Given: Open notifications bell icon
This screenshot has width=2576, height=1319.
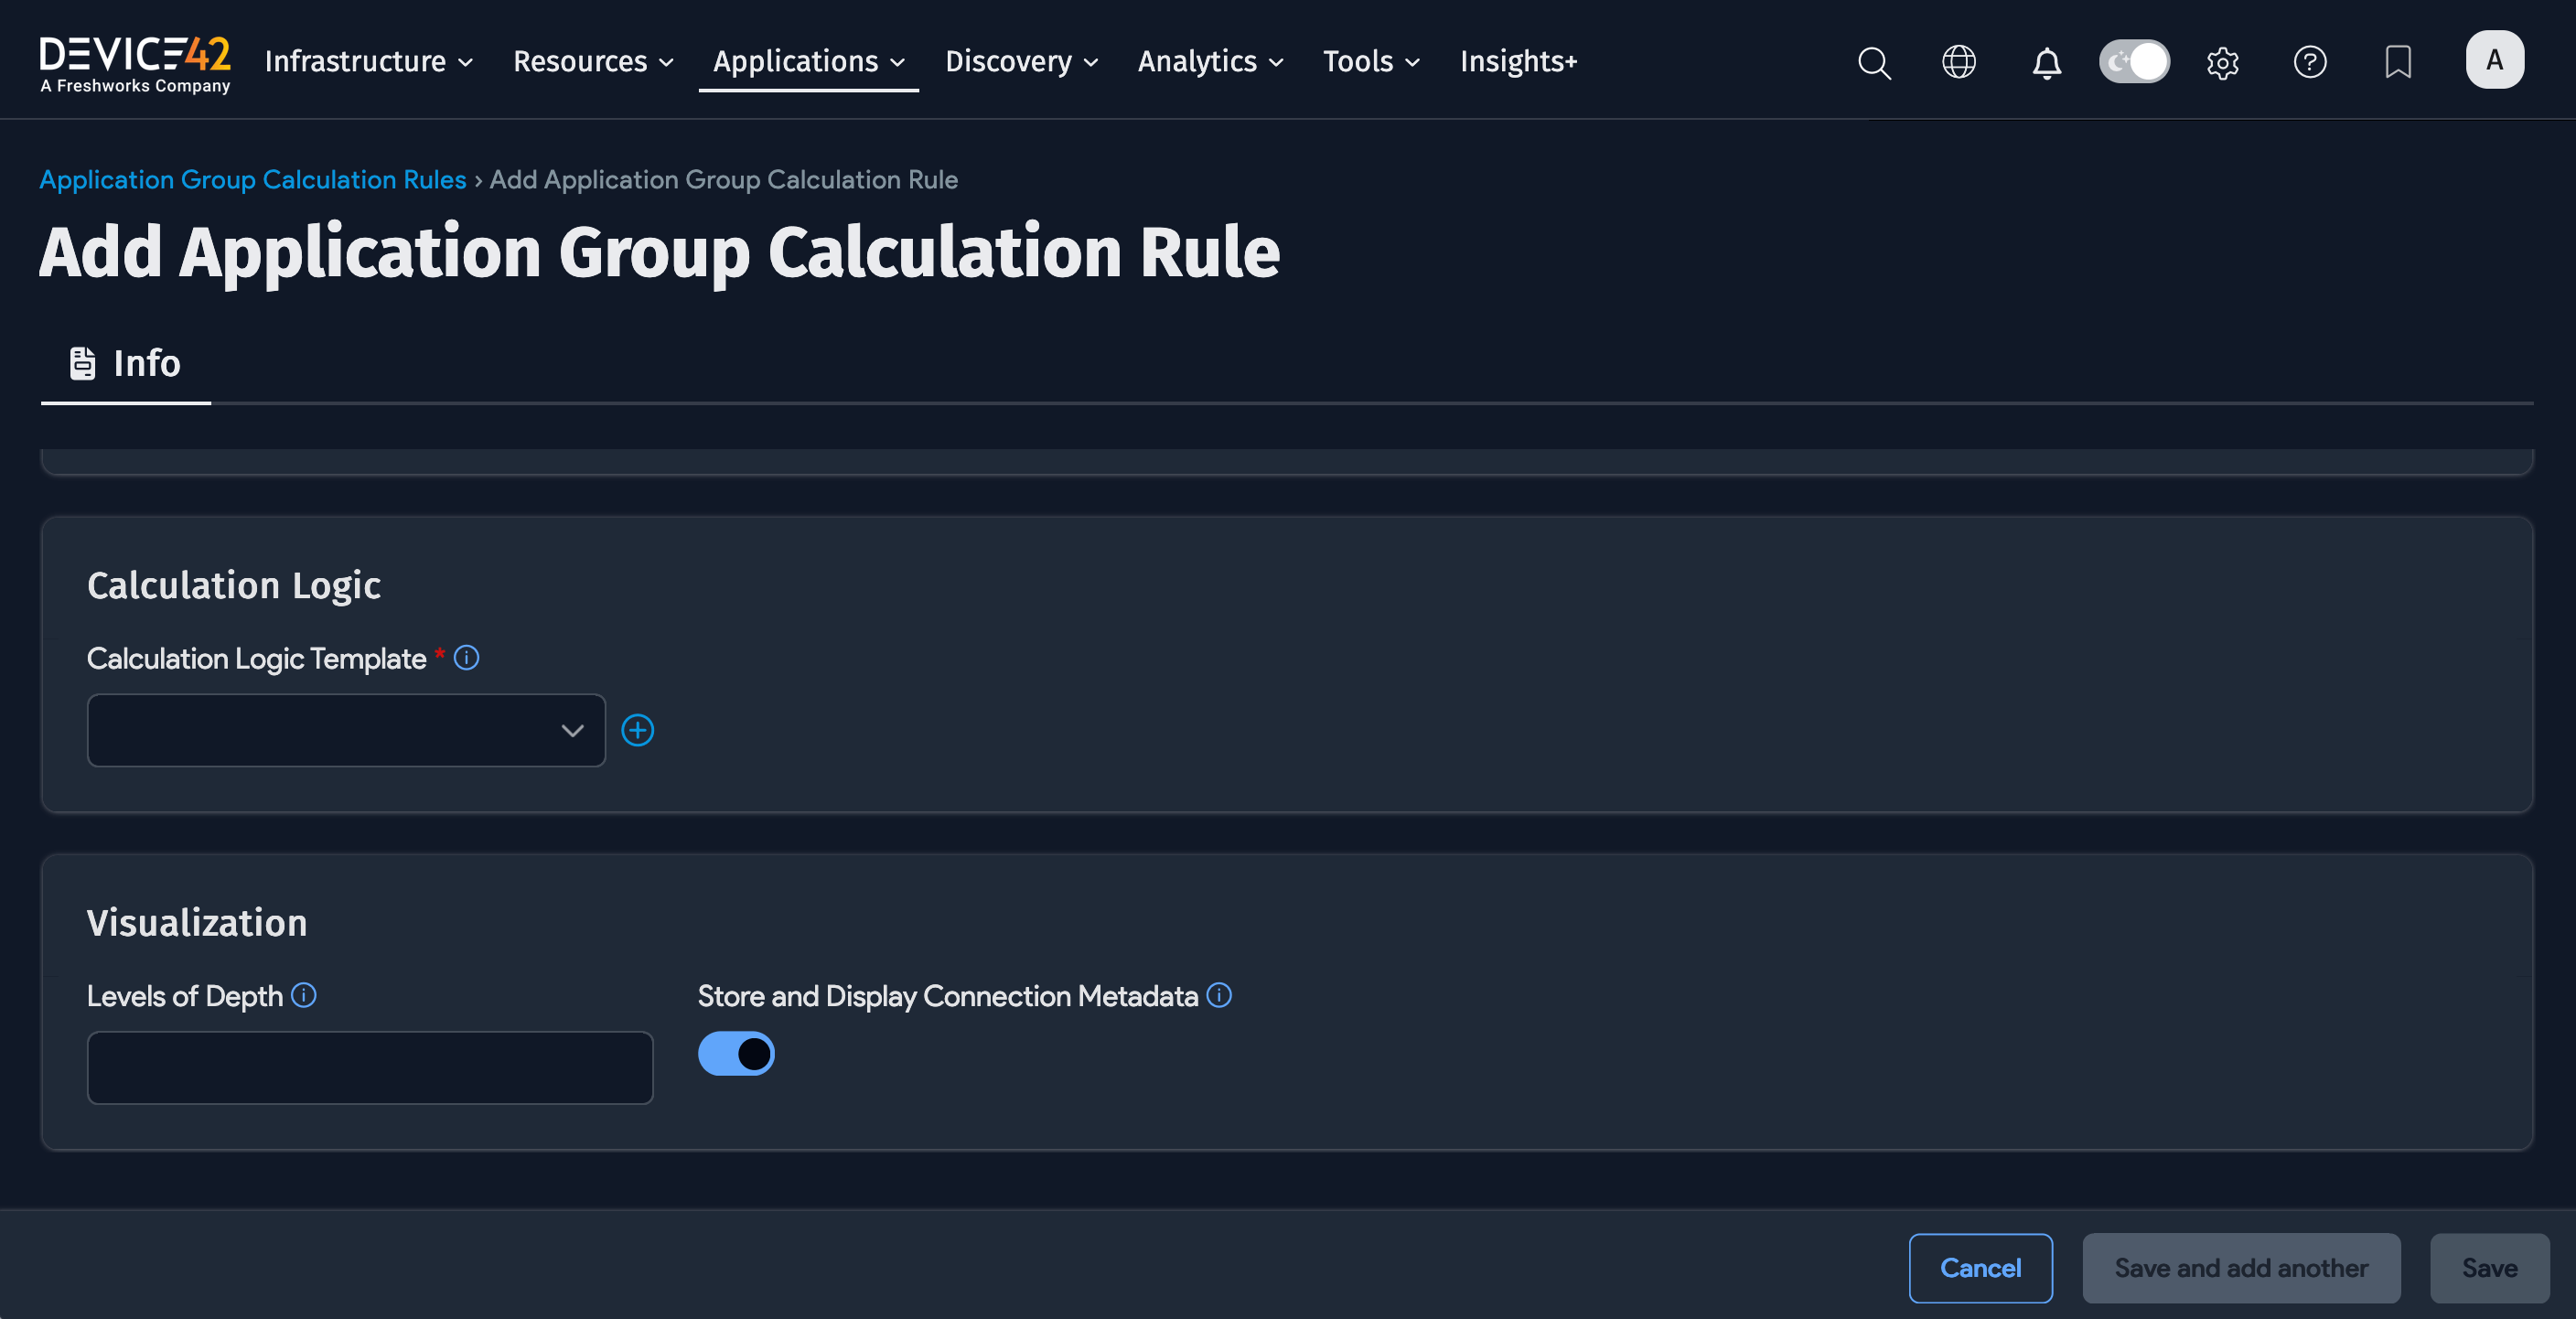Looking at the screenshot, I should [2046, 63].
